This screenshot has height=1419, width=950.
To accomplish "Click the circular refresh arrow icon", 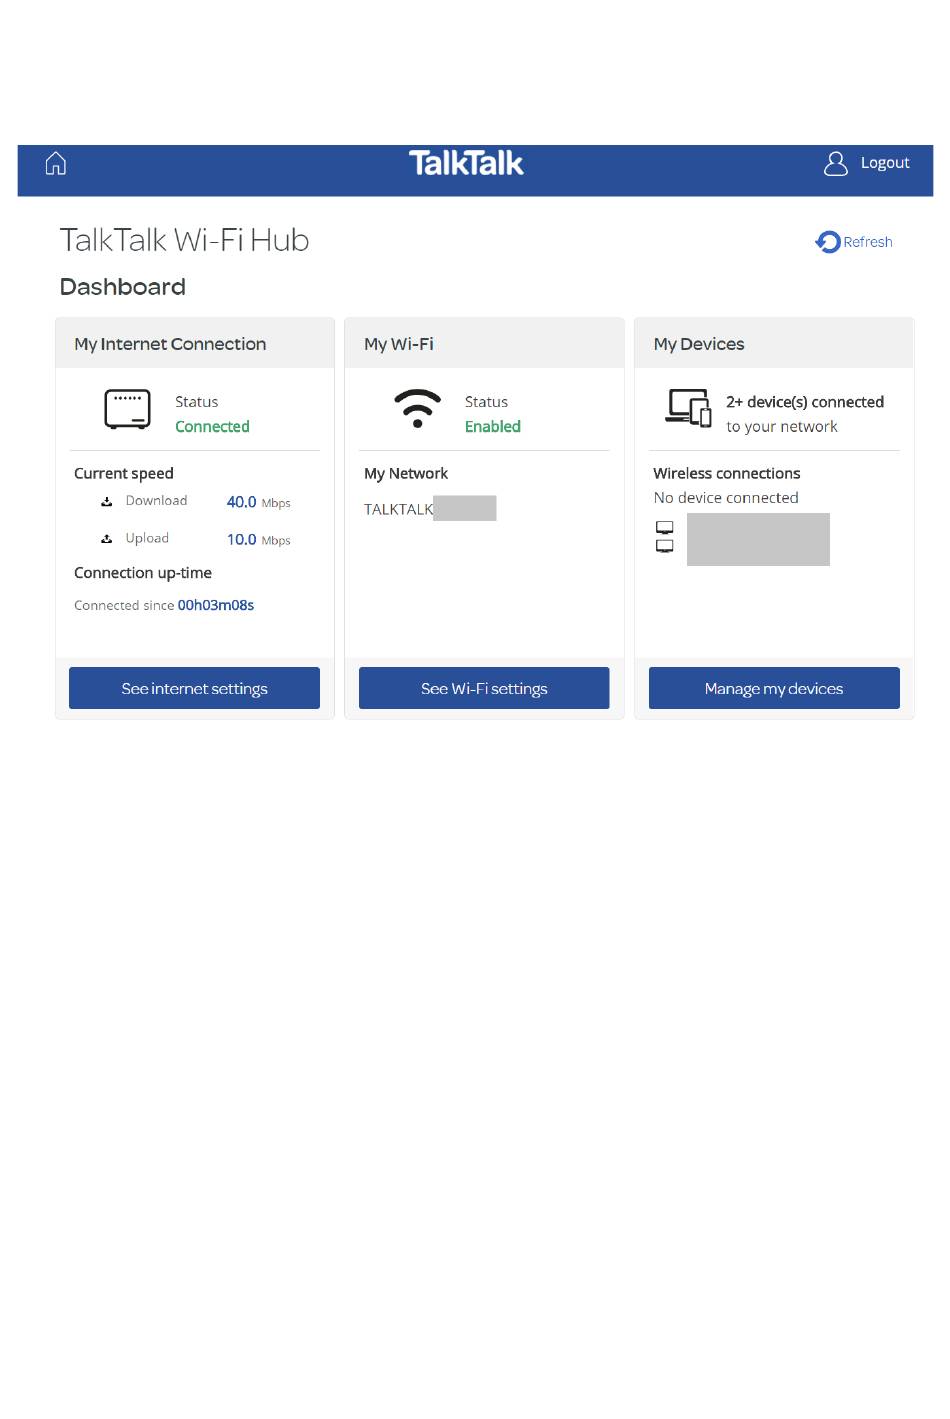I will (828, 242).
